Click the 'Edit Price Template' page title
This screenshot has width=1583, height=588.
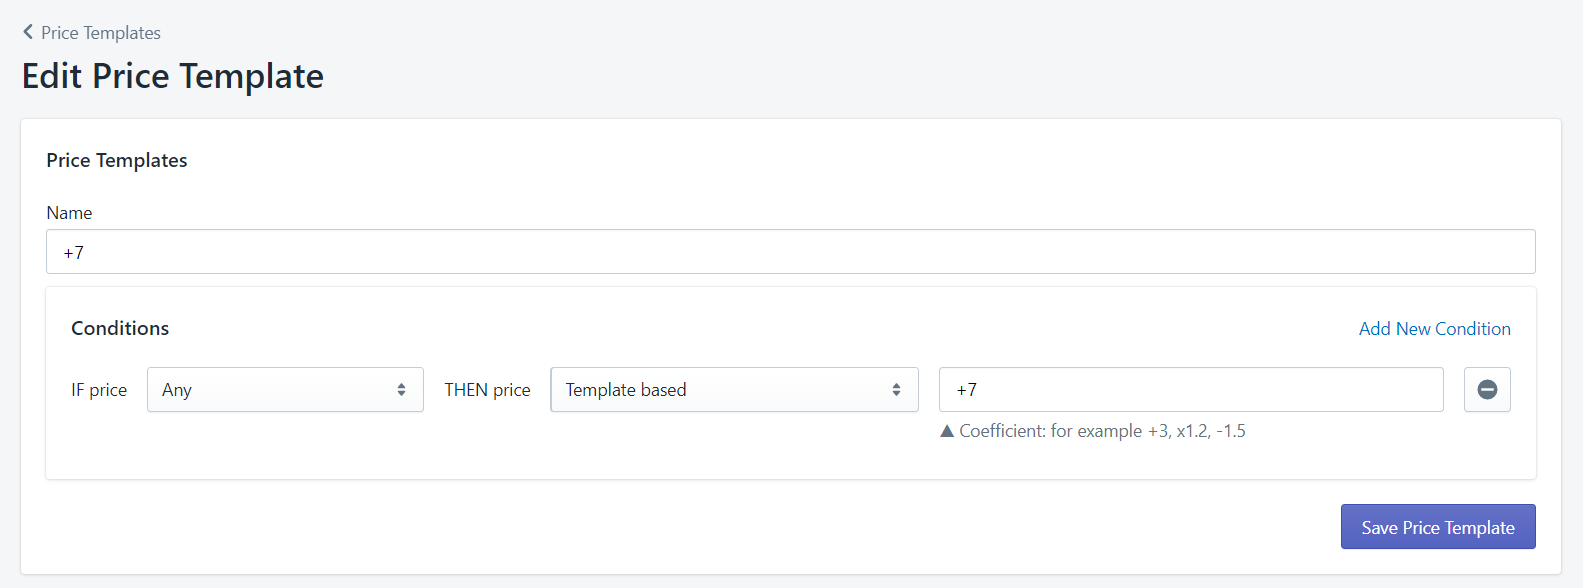pos(173,76)
